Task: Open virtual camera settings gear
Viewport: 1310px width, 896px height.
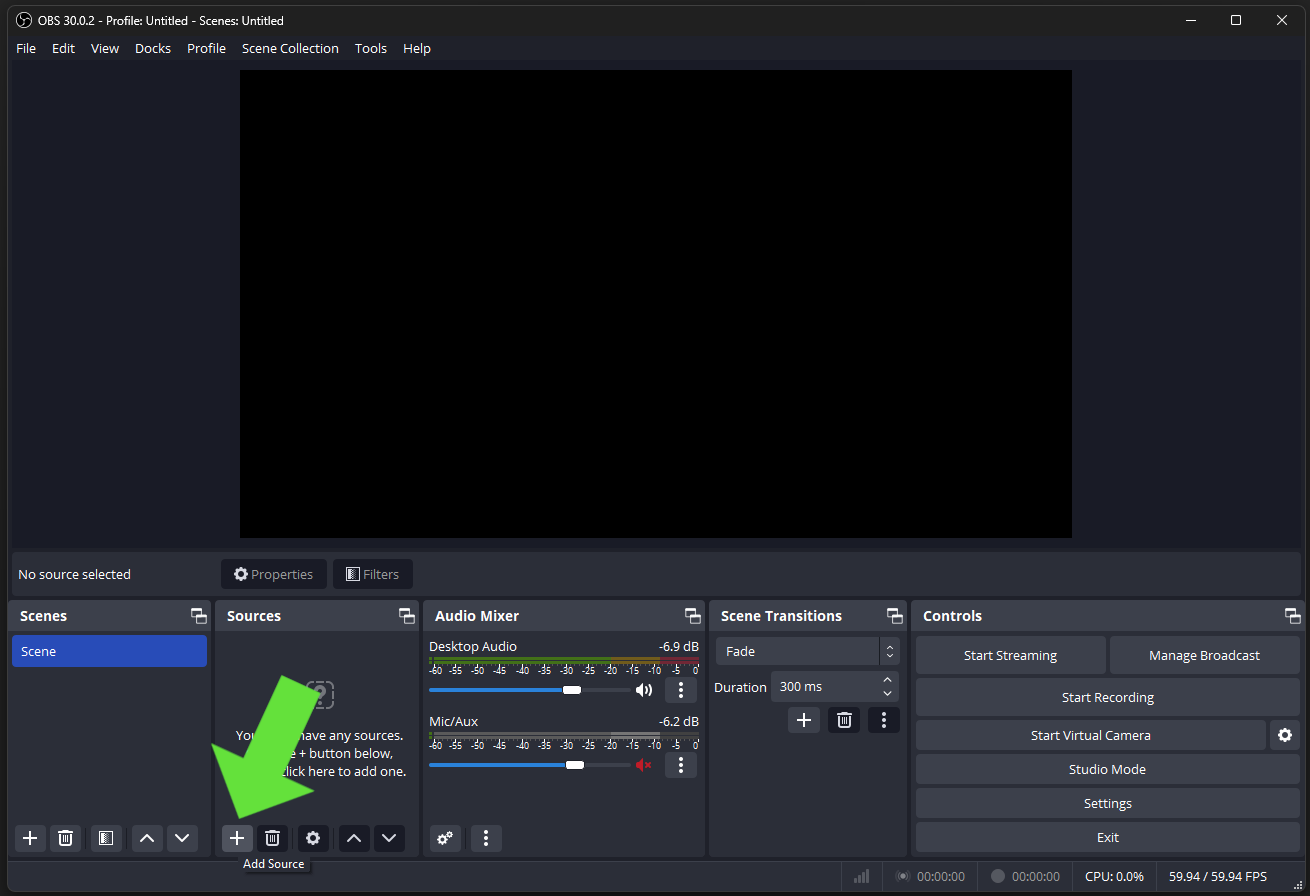Action: 1285,735
